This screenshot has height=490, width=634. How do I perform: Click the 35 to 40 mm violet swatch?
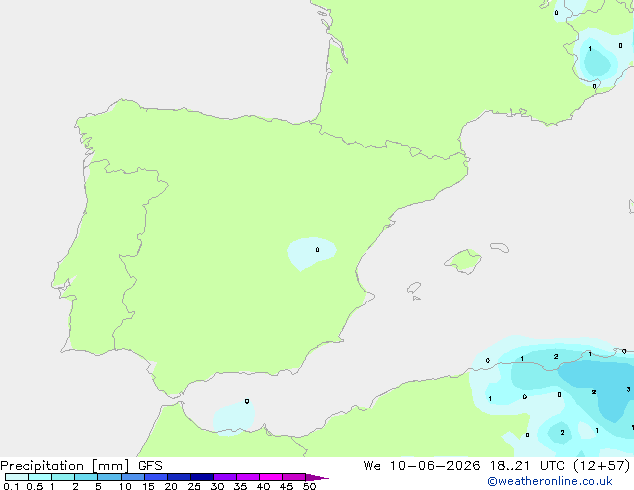pyautogui.click(x=248, y=477)
